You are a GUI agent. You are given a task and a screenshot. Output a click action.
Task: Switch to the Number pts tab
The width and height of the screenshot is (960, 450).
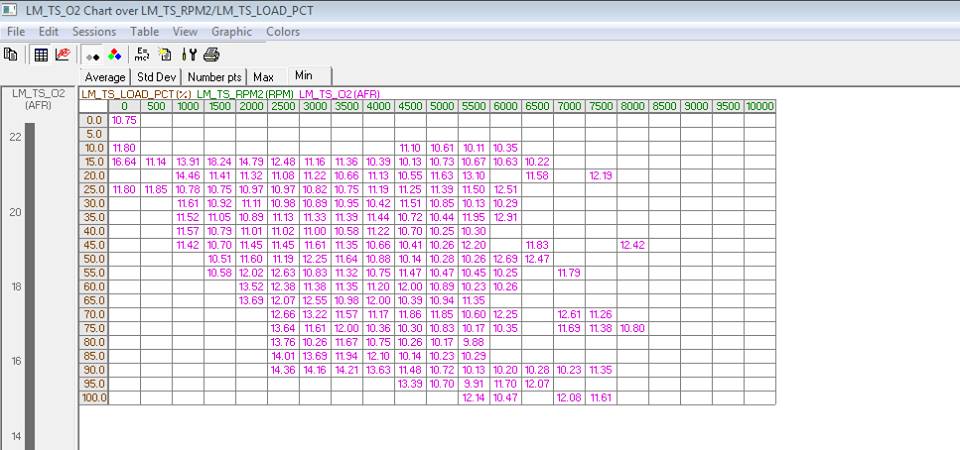pos(214,77)
